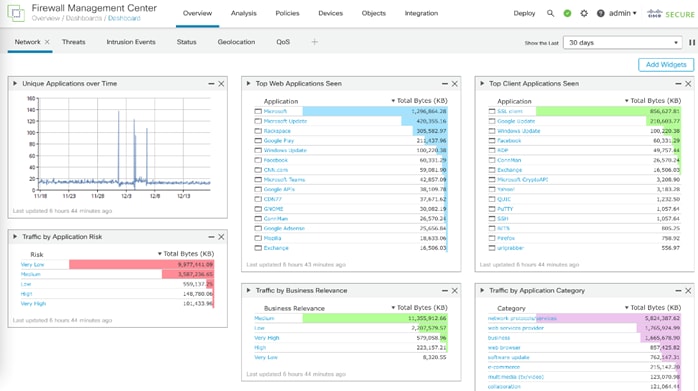Open the Dashboard breadcrumb link

[124, 18]
